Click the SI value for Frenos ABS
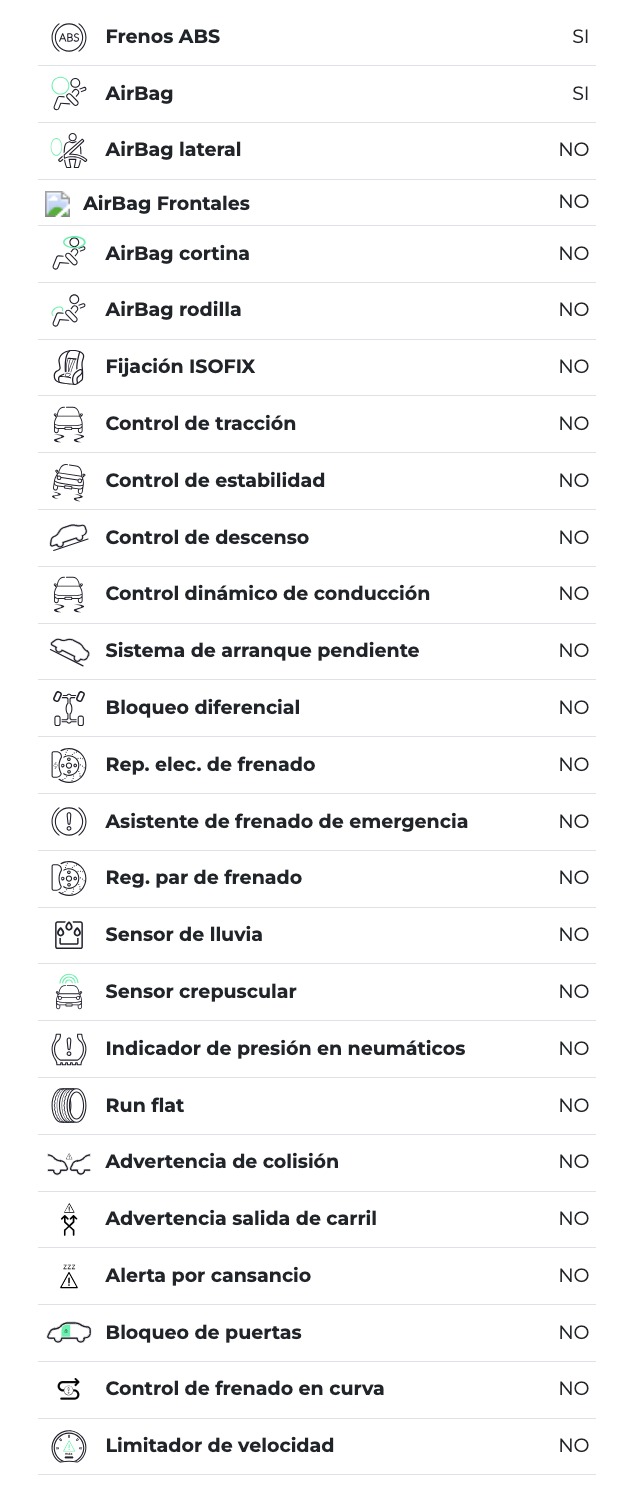Image resolution: width=630 pixels, height=1500 pixels. (580, 37)
